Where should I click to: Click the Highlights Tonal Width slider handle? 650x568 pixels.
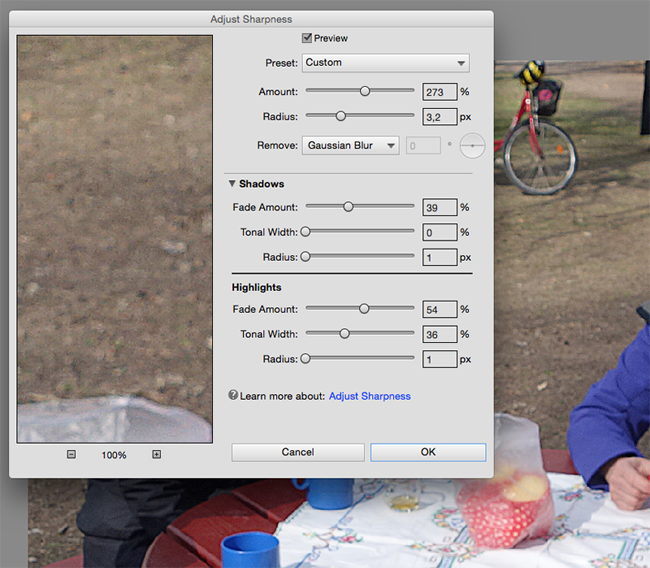(x=344, y=333)
